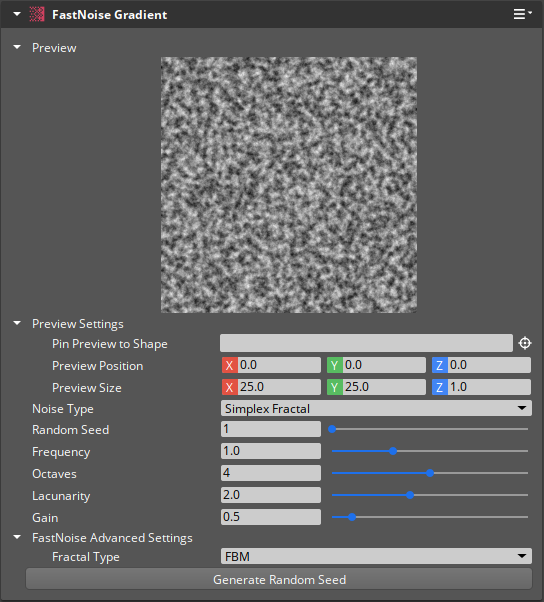The image size is (544, 602).
Task: Click the Gain label
Action: [45, 518]
